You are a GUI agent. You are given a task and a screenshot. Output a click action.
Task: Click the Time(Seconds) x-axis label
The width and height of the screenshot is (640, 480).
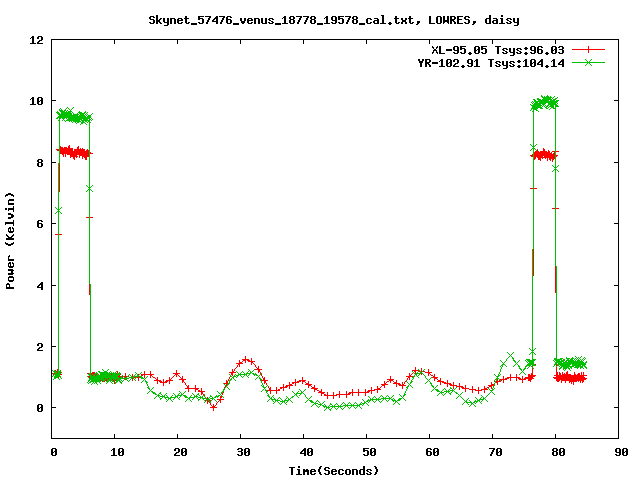coord(333,471)
